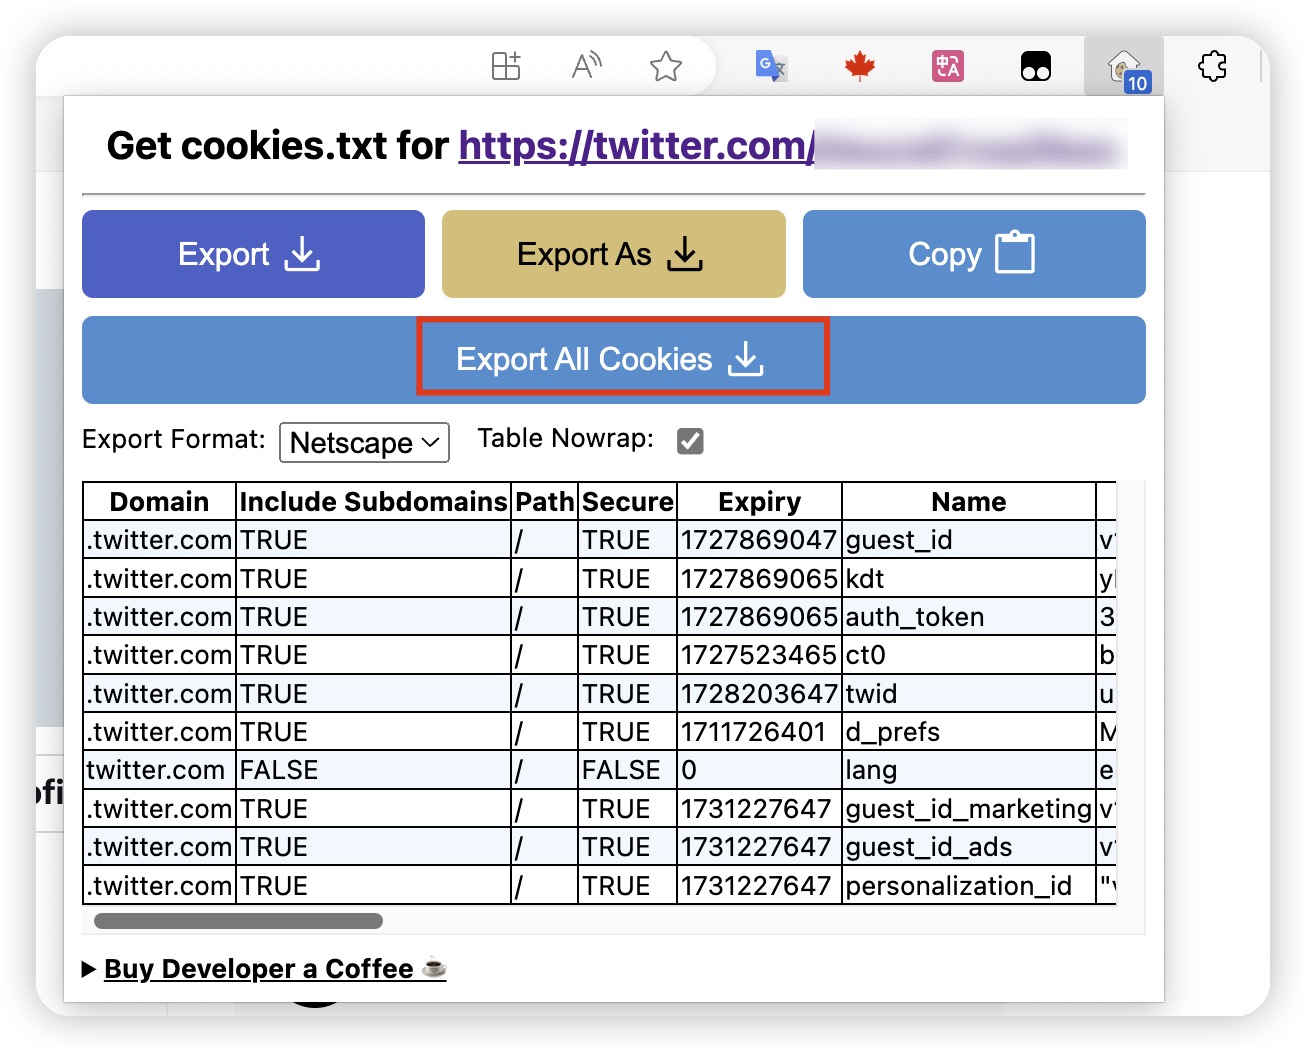Click the kdt cookie name cell
Viewport: 1306px width, 1052px height.
(969, 579)
